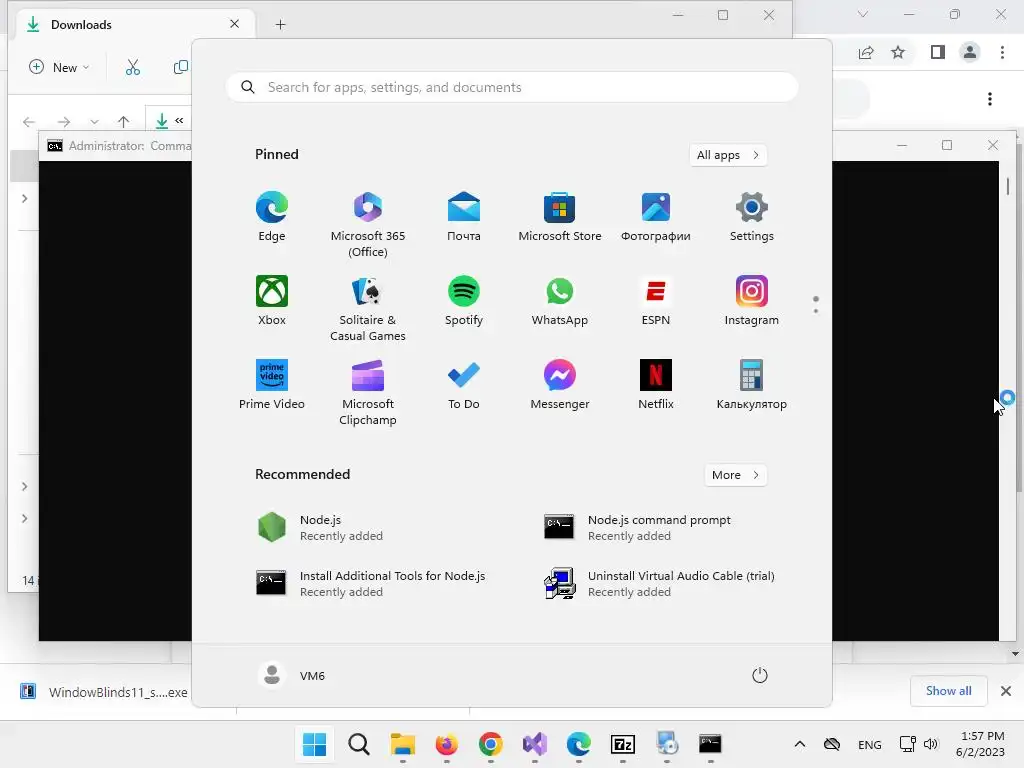Expand the Chrome tab search chevron
Viewport: 1024px width, 768px height.
(x=863, y=14)
